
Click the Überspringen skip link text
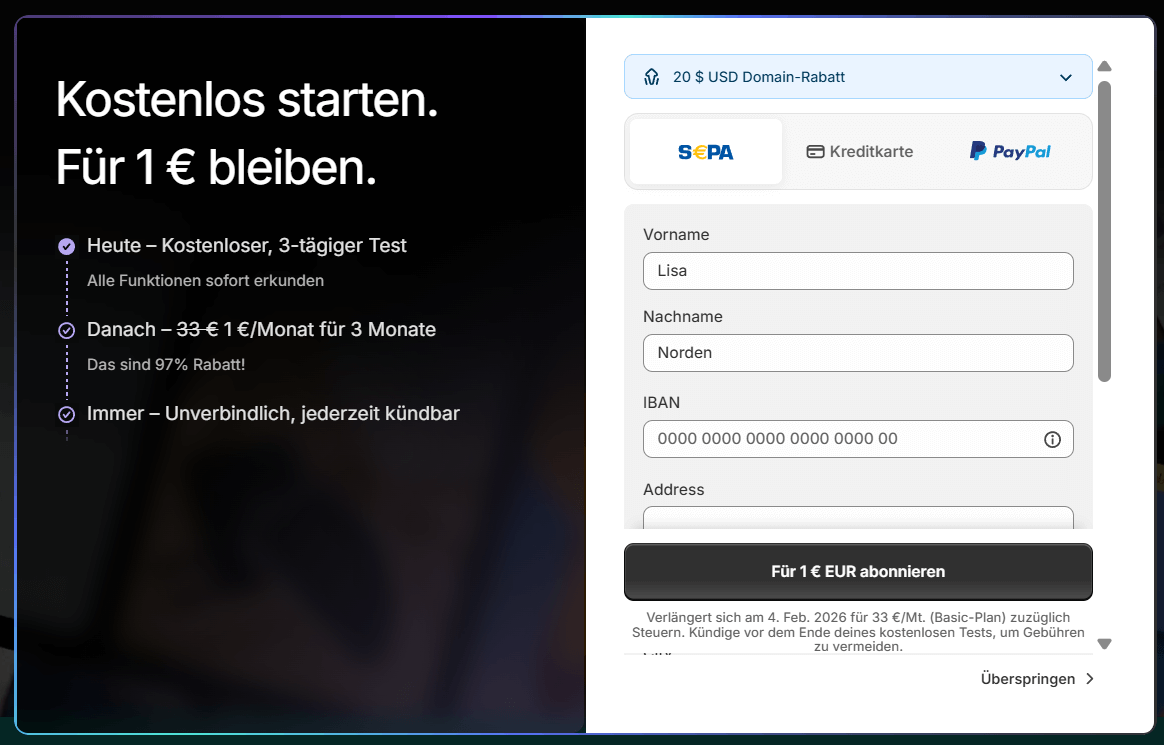[x=1027, y=679]
